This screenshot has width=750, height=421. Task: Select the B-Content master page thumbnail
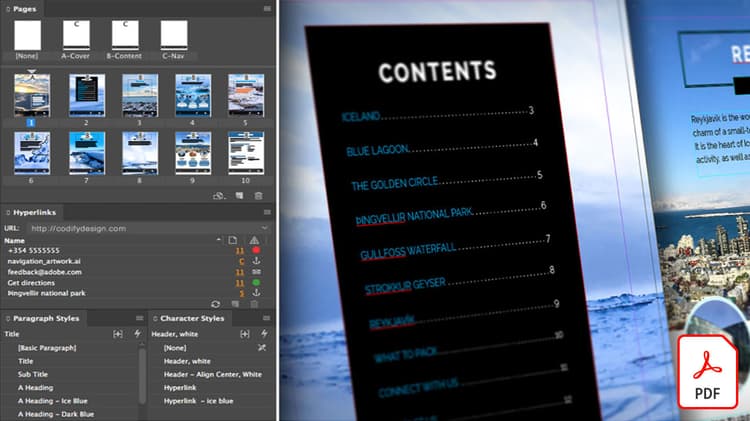125,35
